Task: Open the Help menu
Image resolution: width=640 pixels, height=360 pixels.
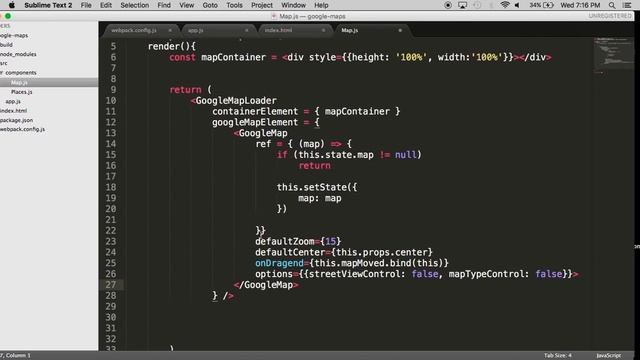Action: (321, 5)
